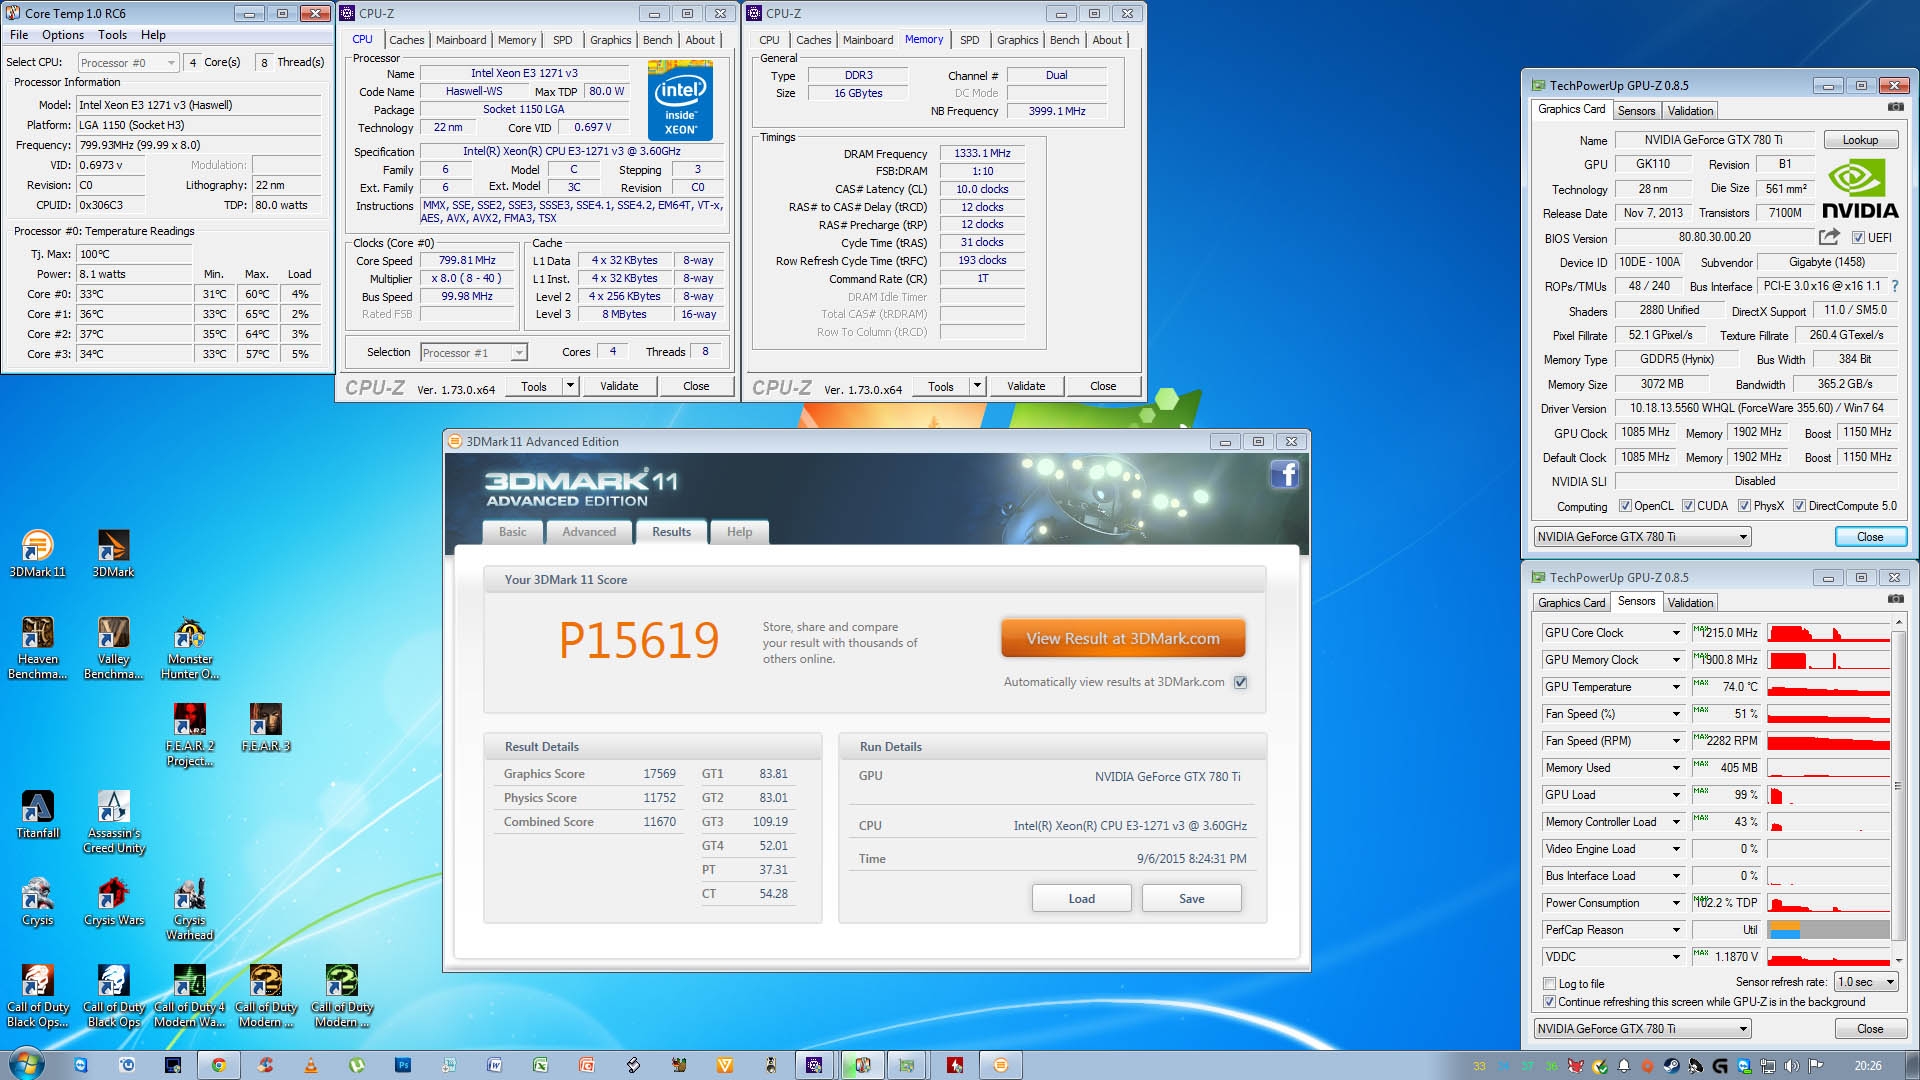Open Microsoft Word from the taskbar

tap(494, 1065)
